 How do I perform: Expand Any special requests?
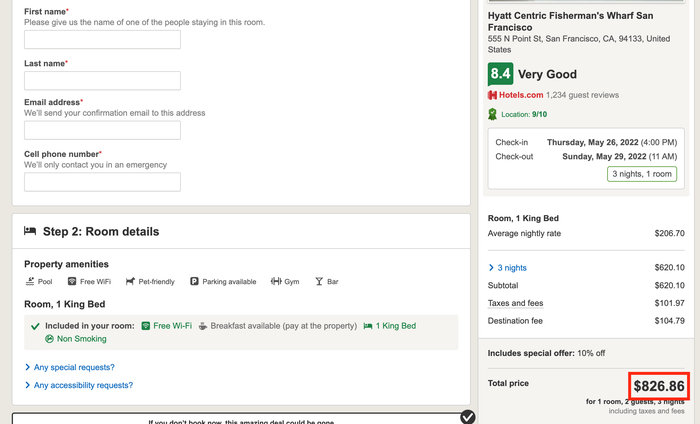[x=70, y=367]
